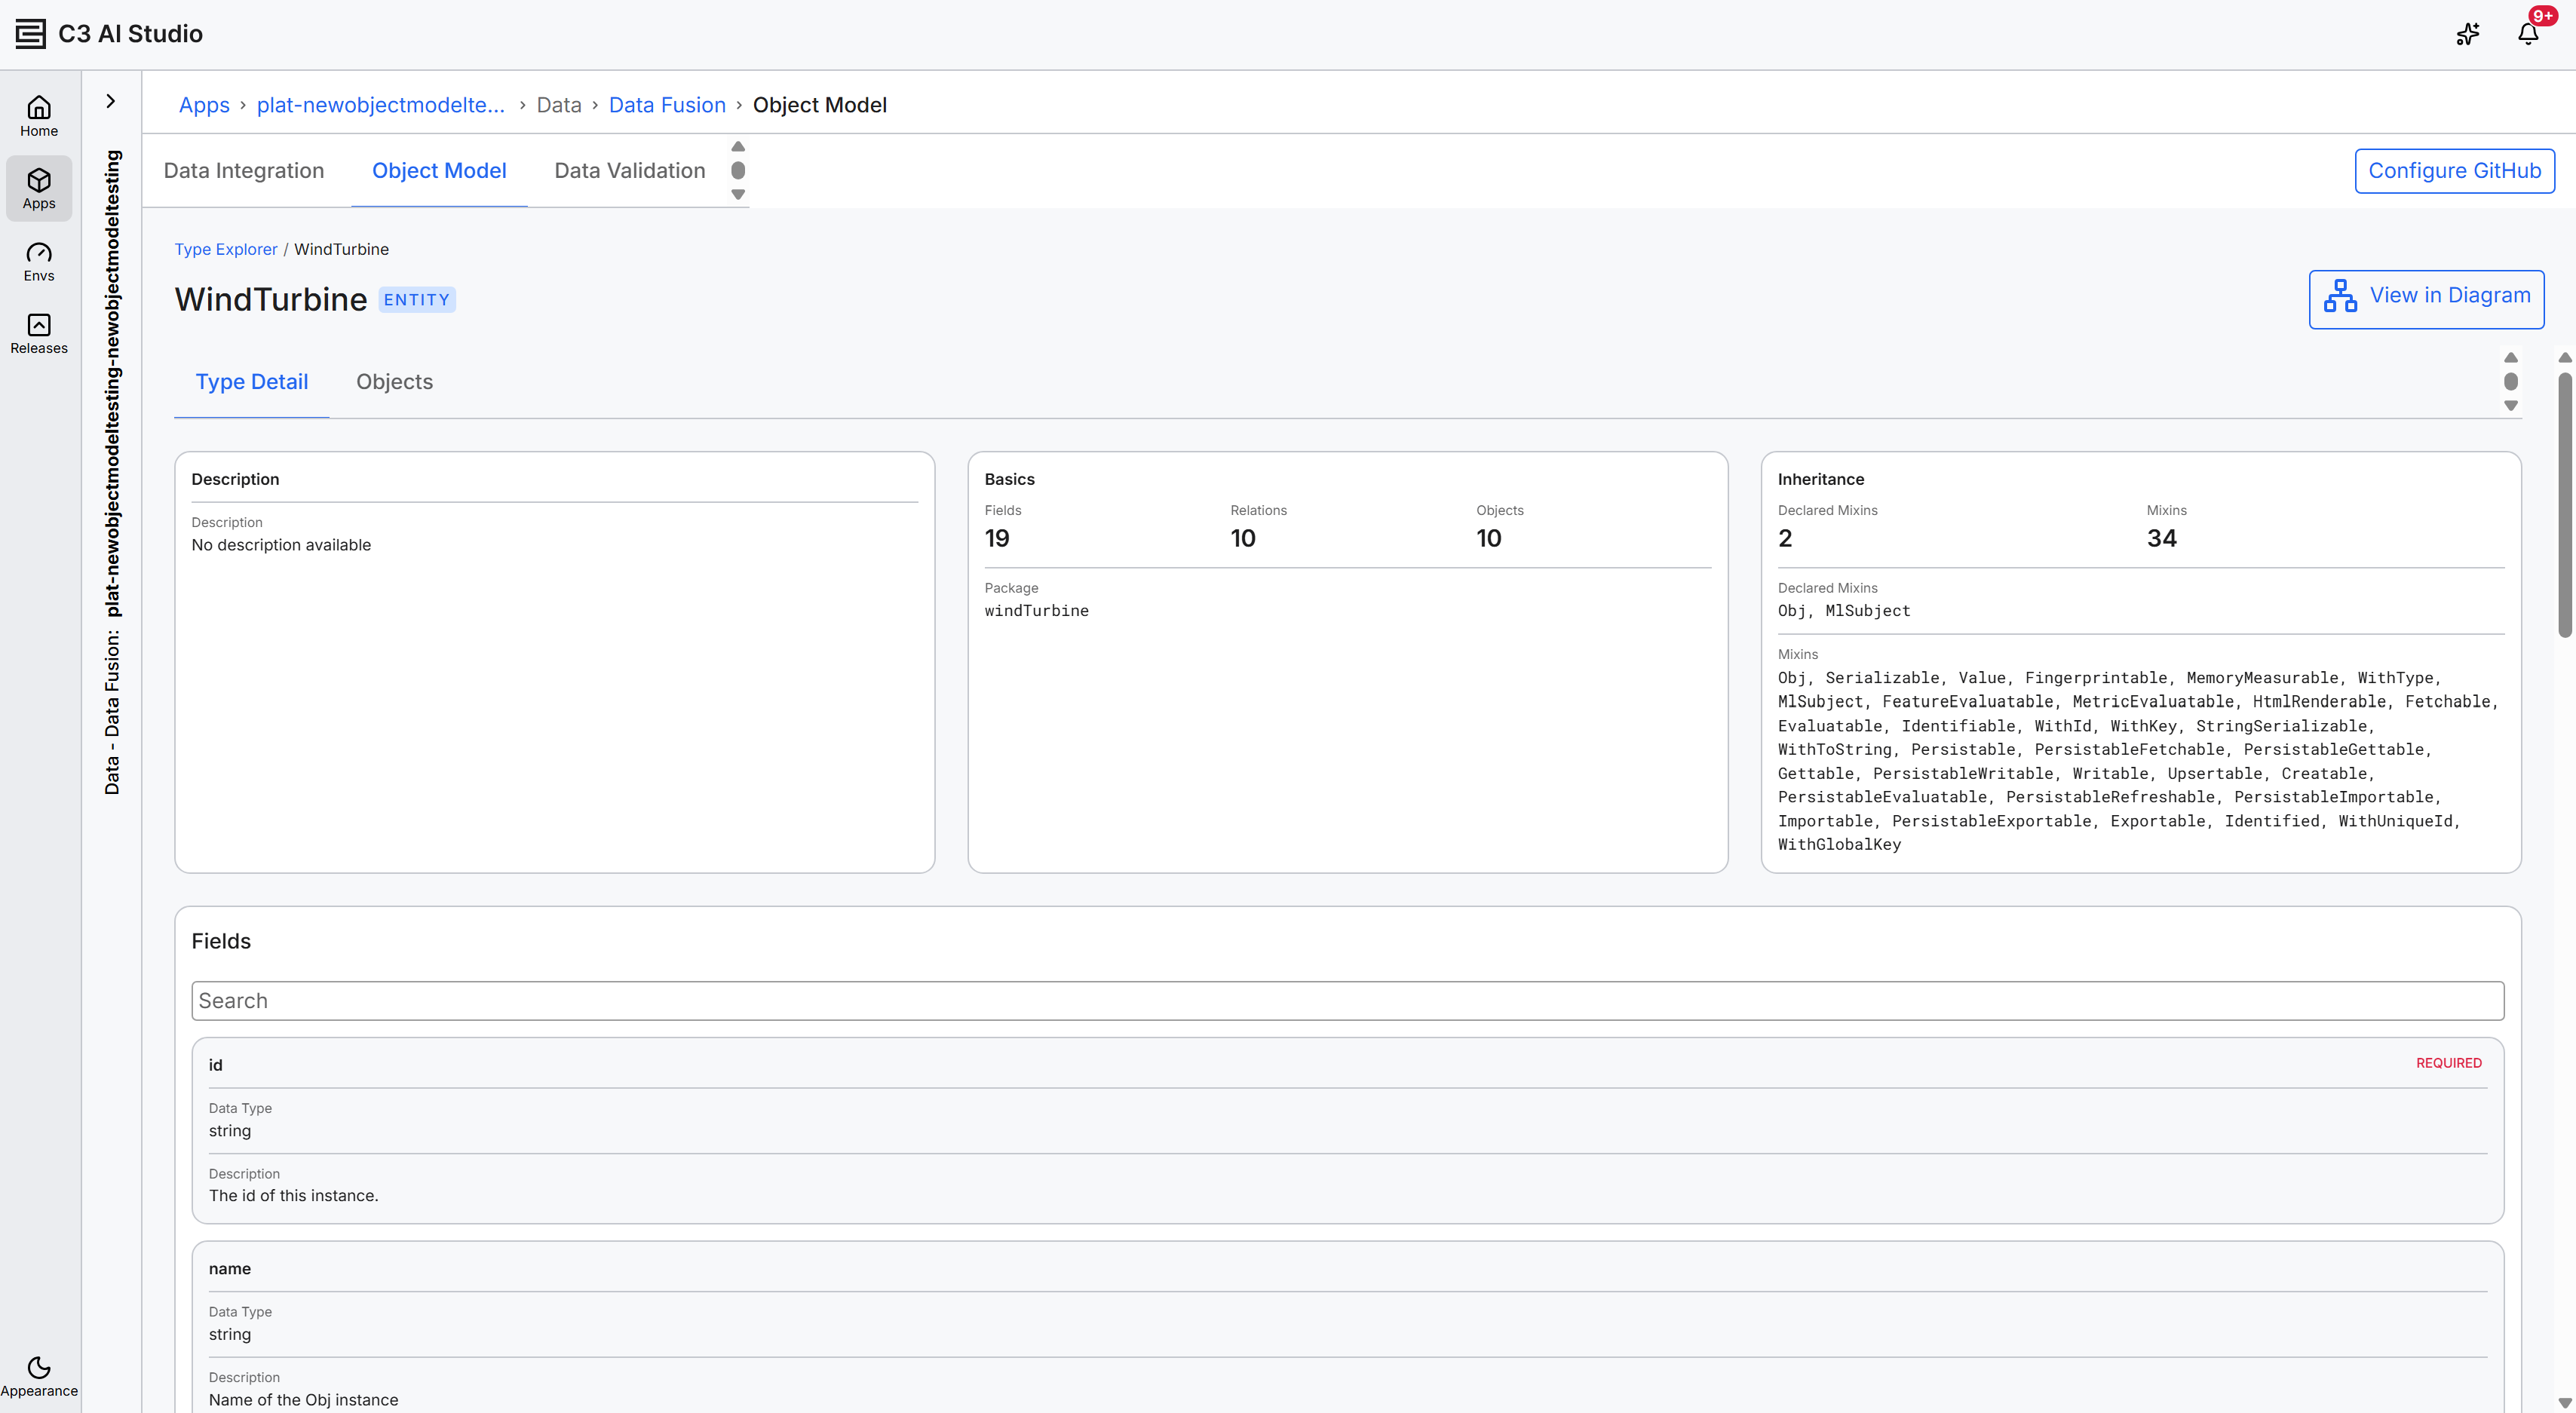The image size is (2576, 1413).
Task: Click the Mixins count value 34
Action: click(2161, 538)
